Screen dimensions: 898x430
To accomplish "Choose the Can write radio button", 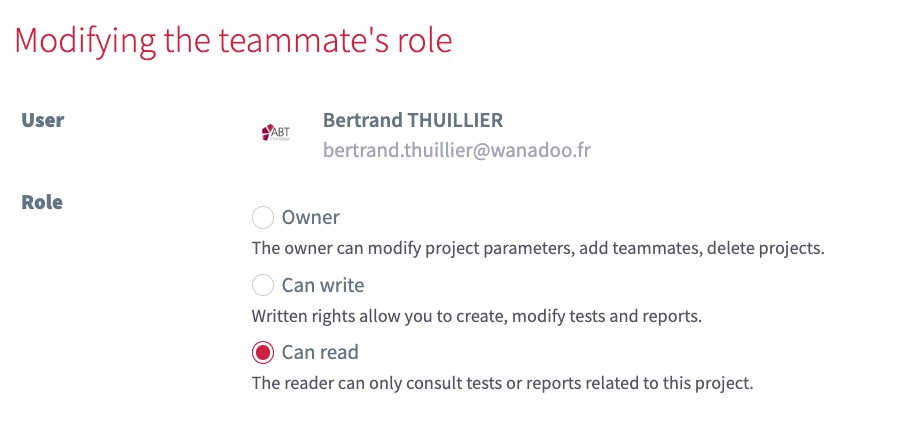I will pyautogui.click(x=262, y=286).
